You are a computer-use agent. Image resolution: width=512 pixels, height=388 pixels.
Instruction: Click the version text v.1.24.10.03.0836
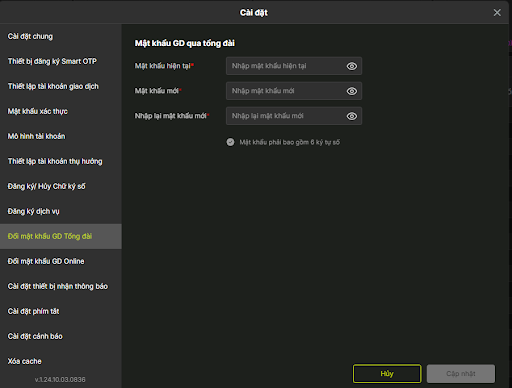click(60, 380)
